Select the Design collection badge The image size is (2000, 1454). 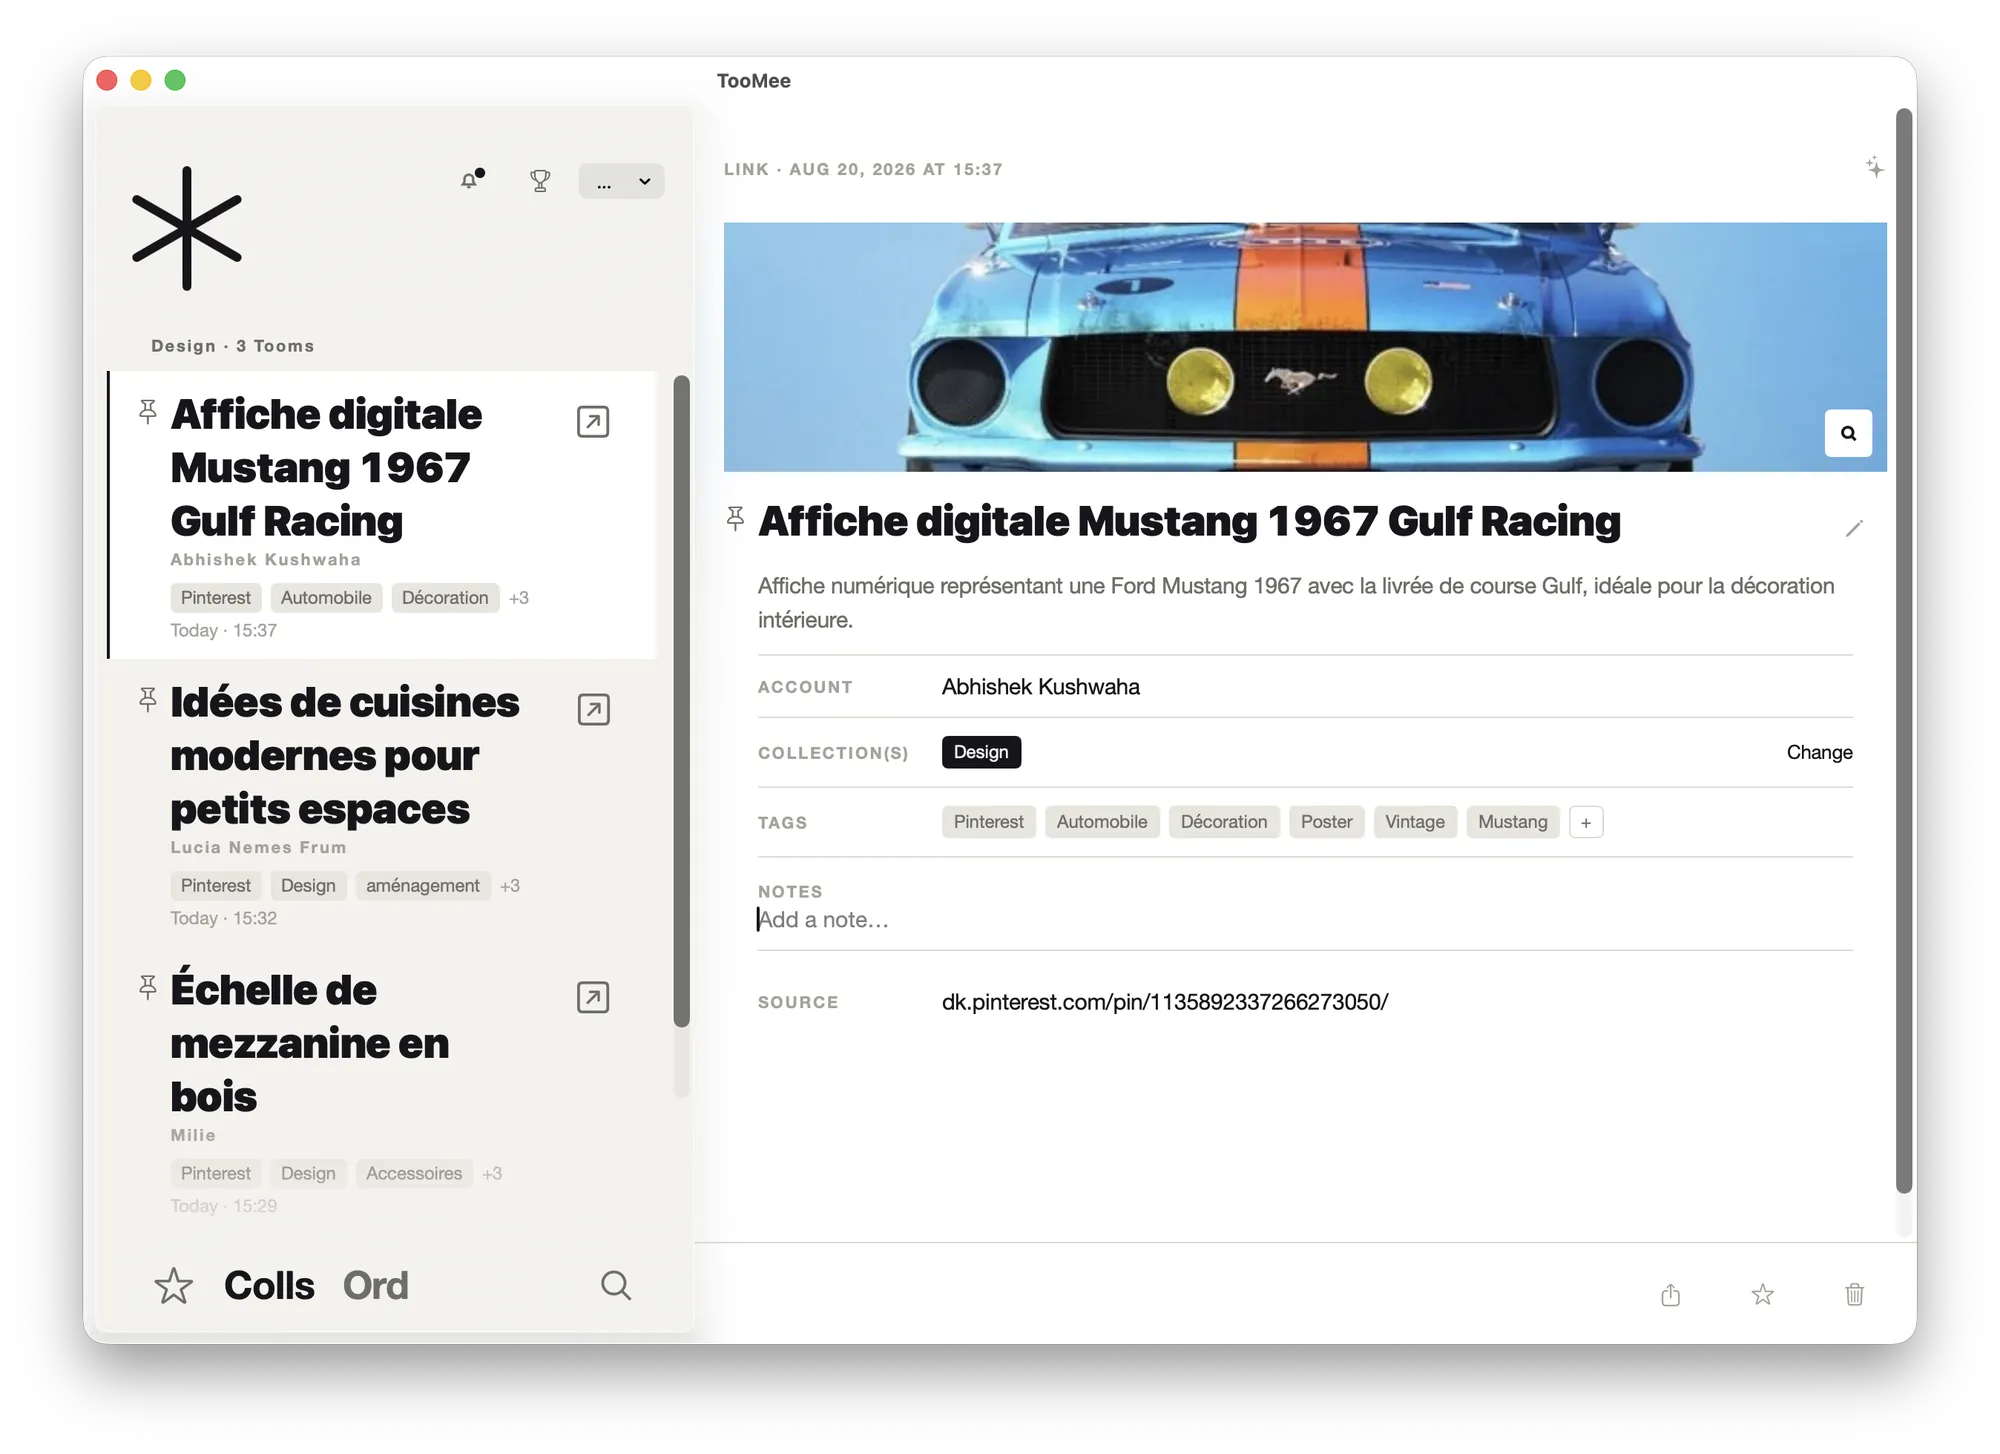pyautogui.click(x=981, y=752)
